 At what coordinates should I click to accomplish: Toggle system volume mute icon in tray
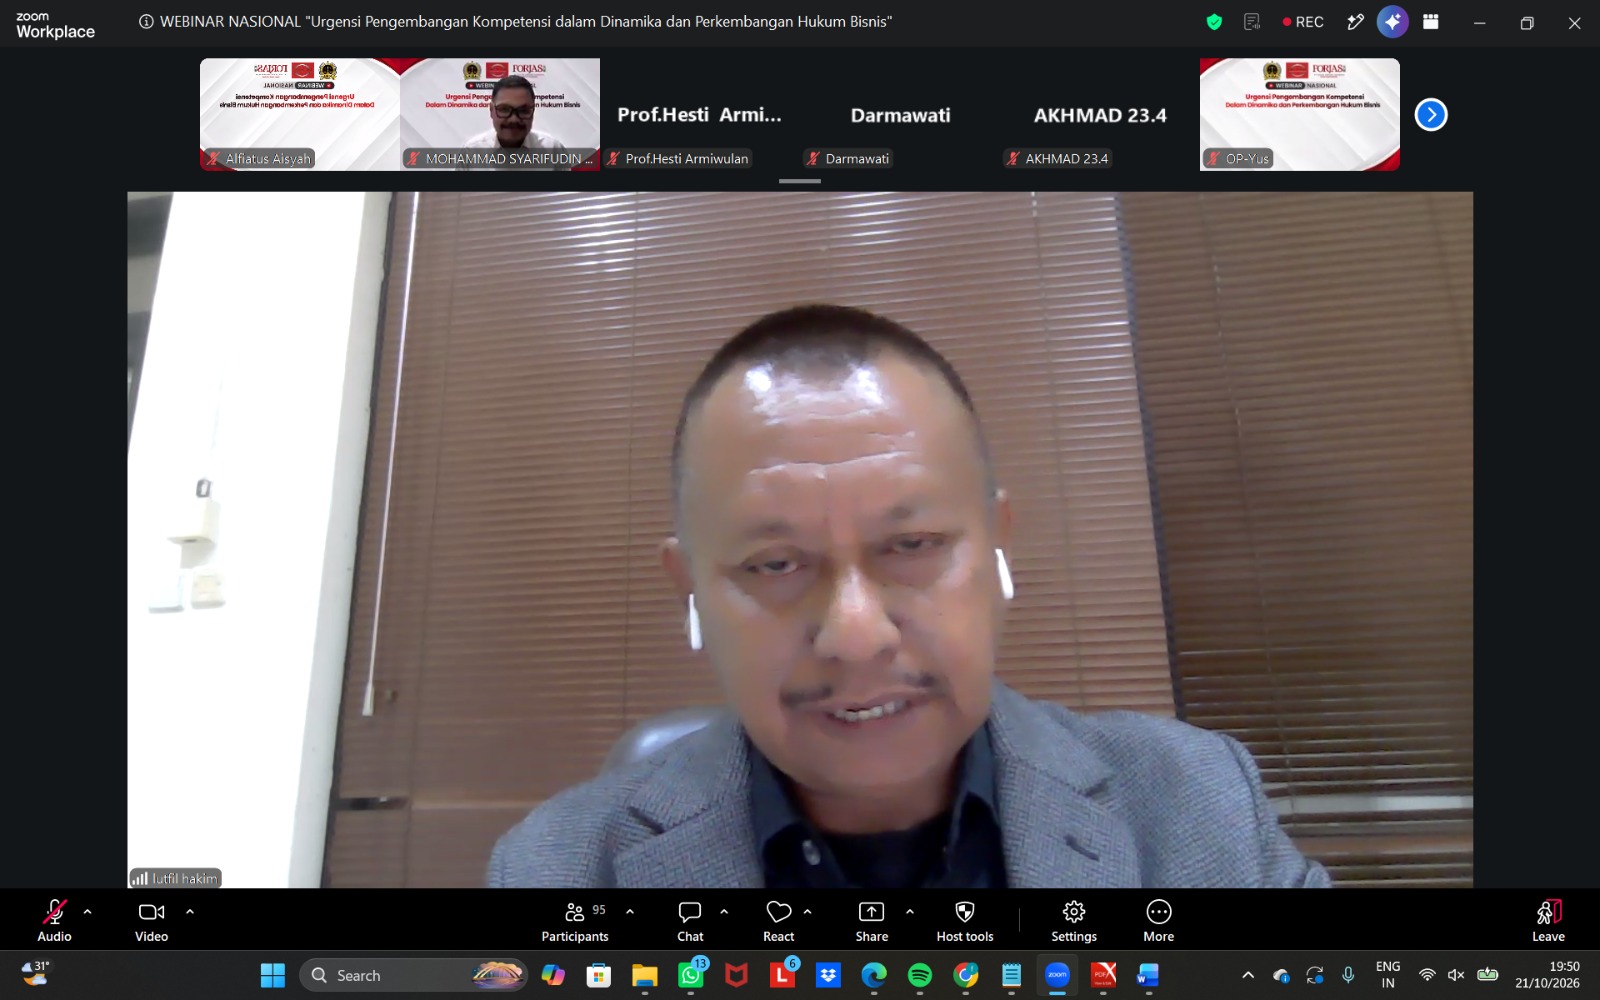click(x=1456, y=975)
